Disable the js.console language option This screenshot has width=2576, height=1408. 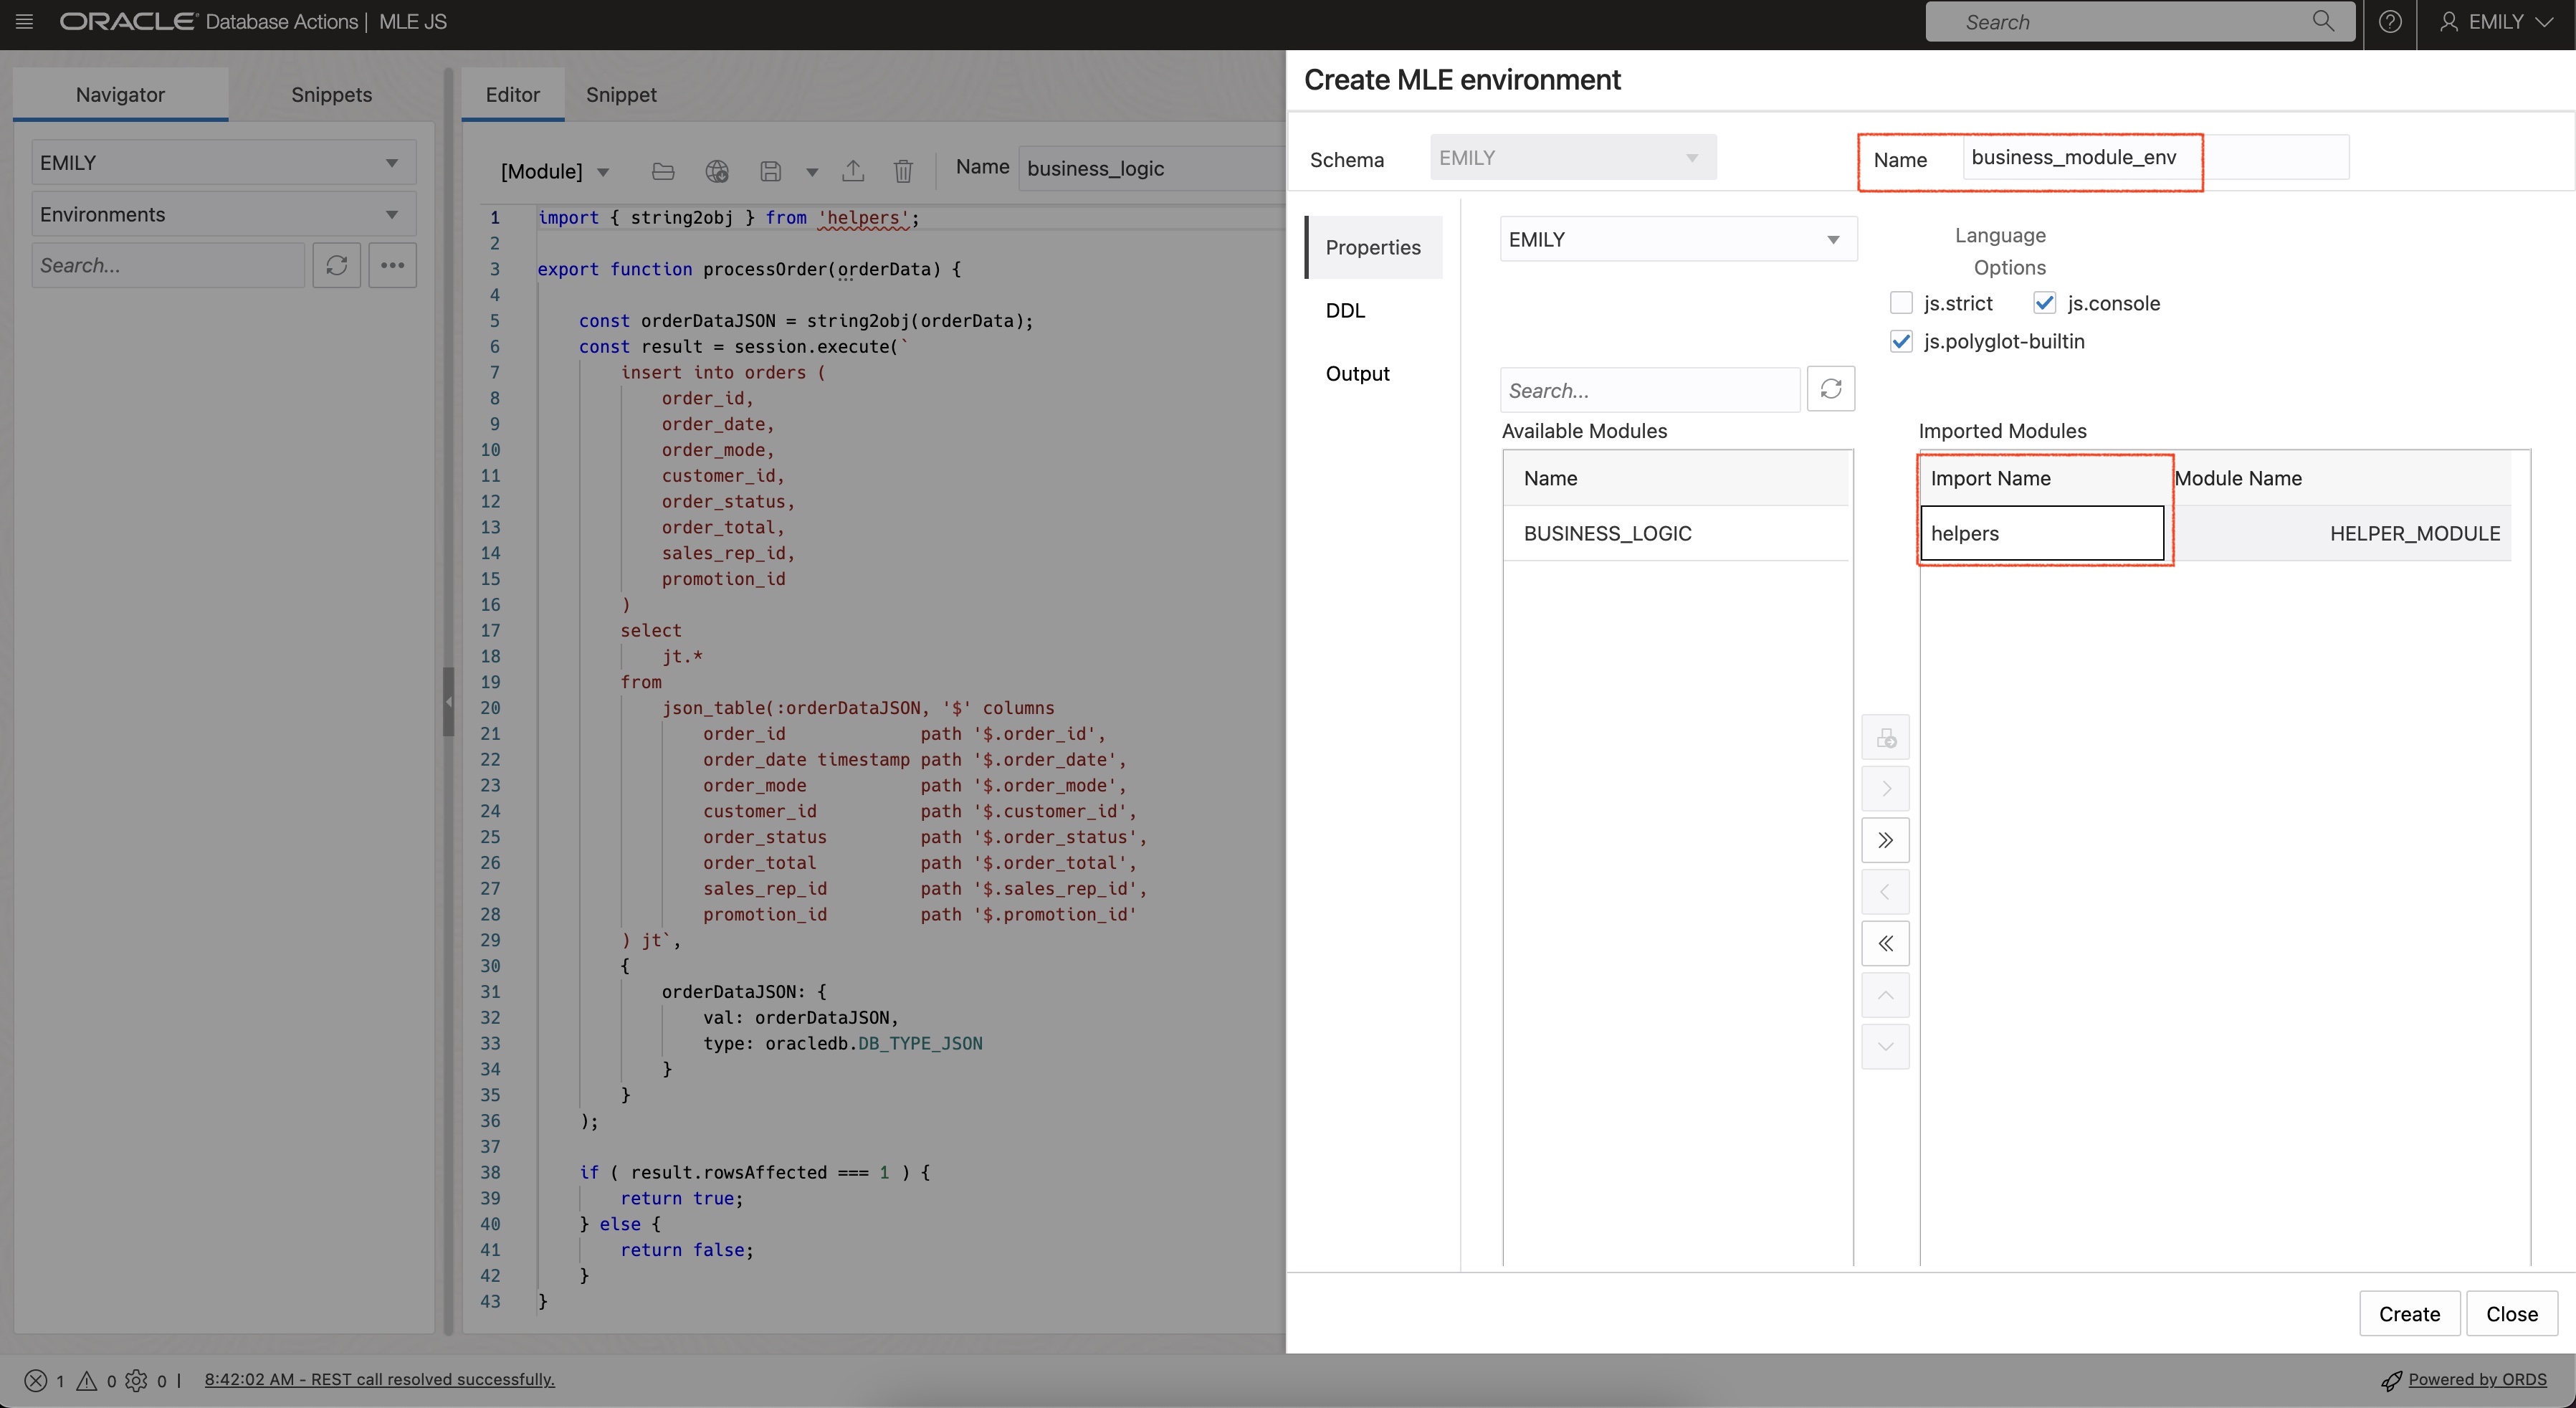click(x=2045, y=302)
